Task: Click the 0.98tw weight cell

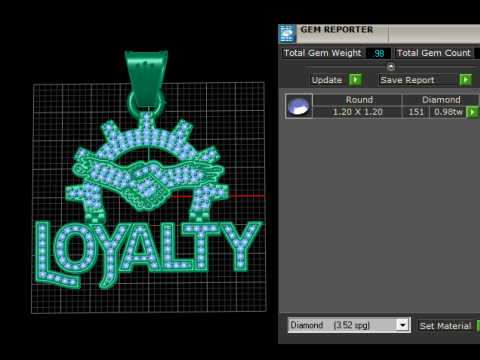Action: click(448, 112)
